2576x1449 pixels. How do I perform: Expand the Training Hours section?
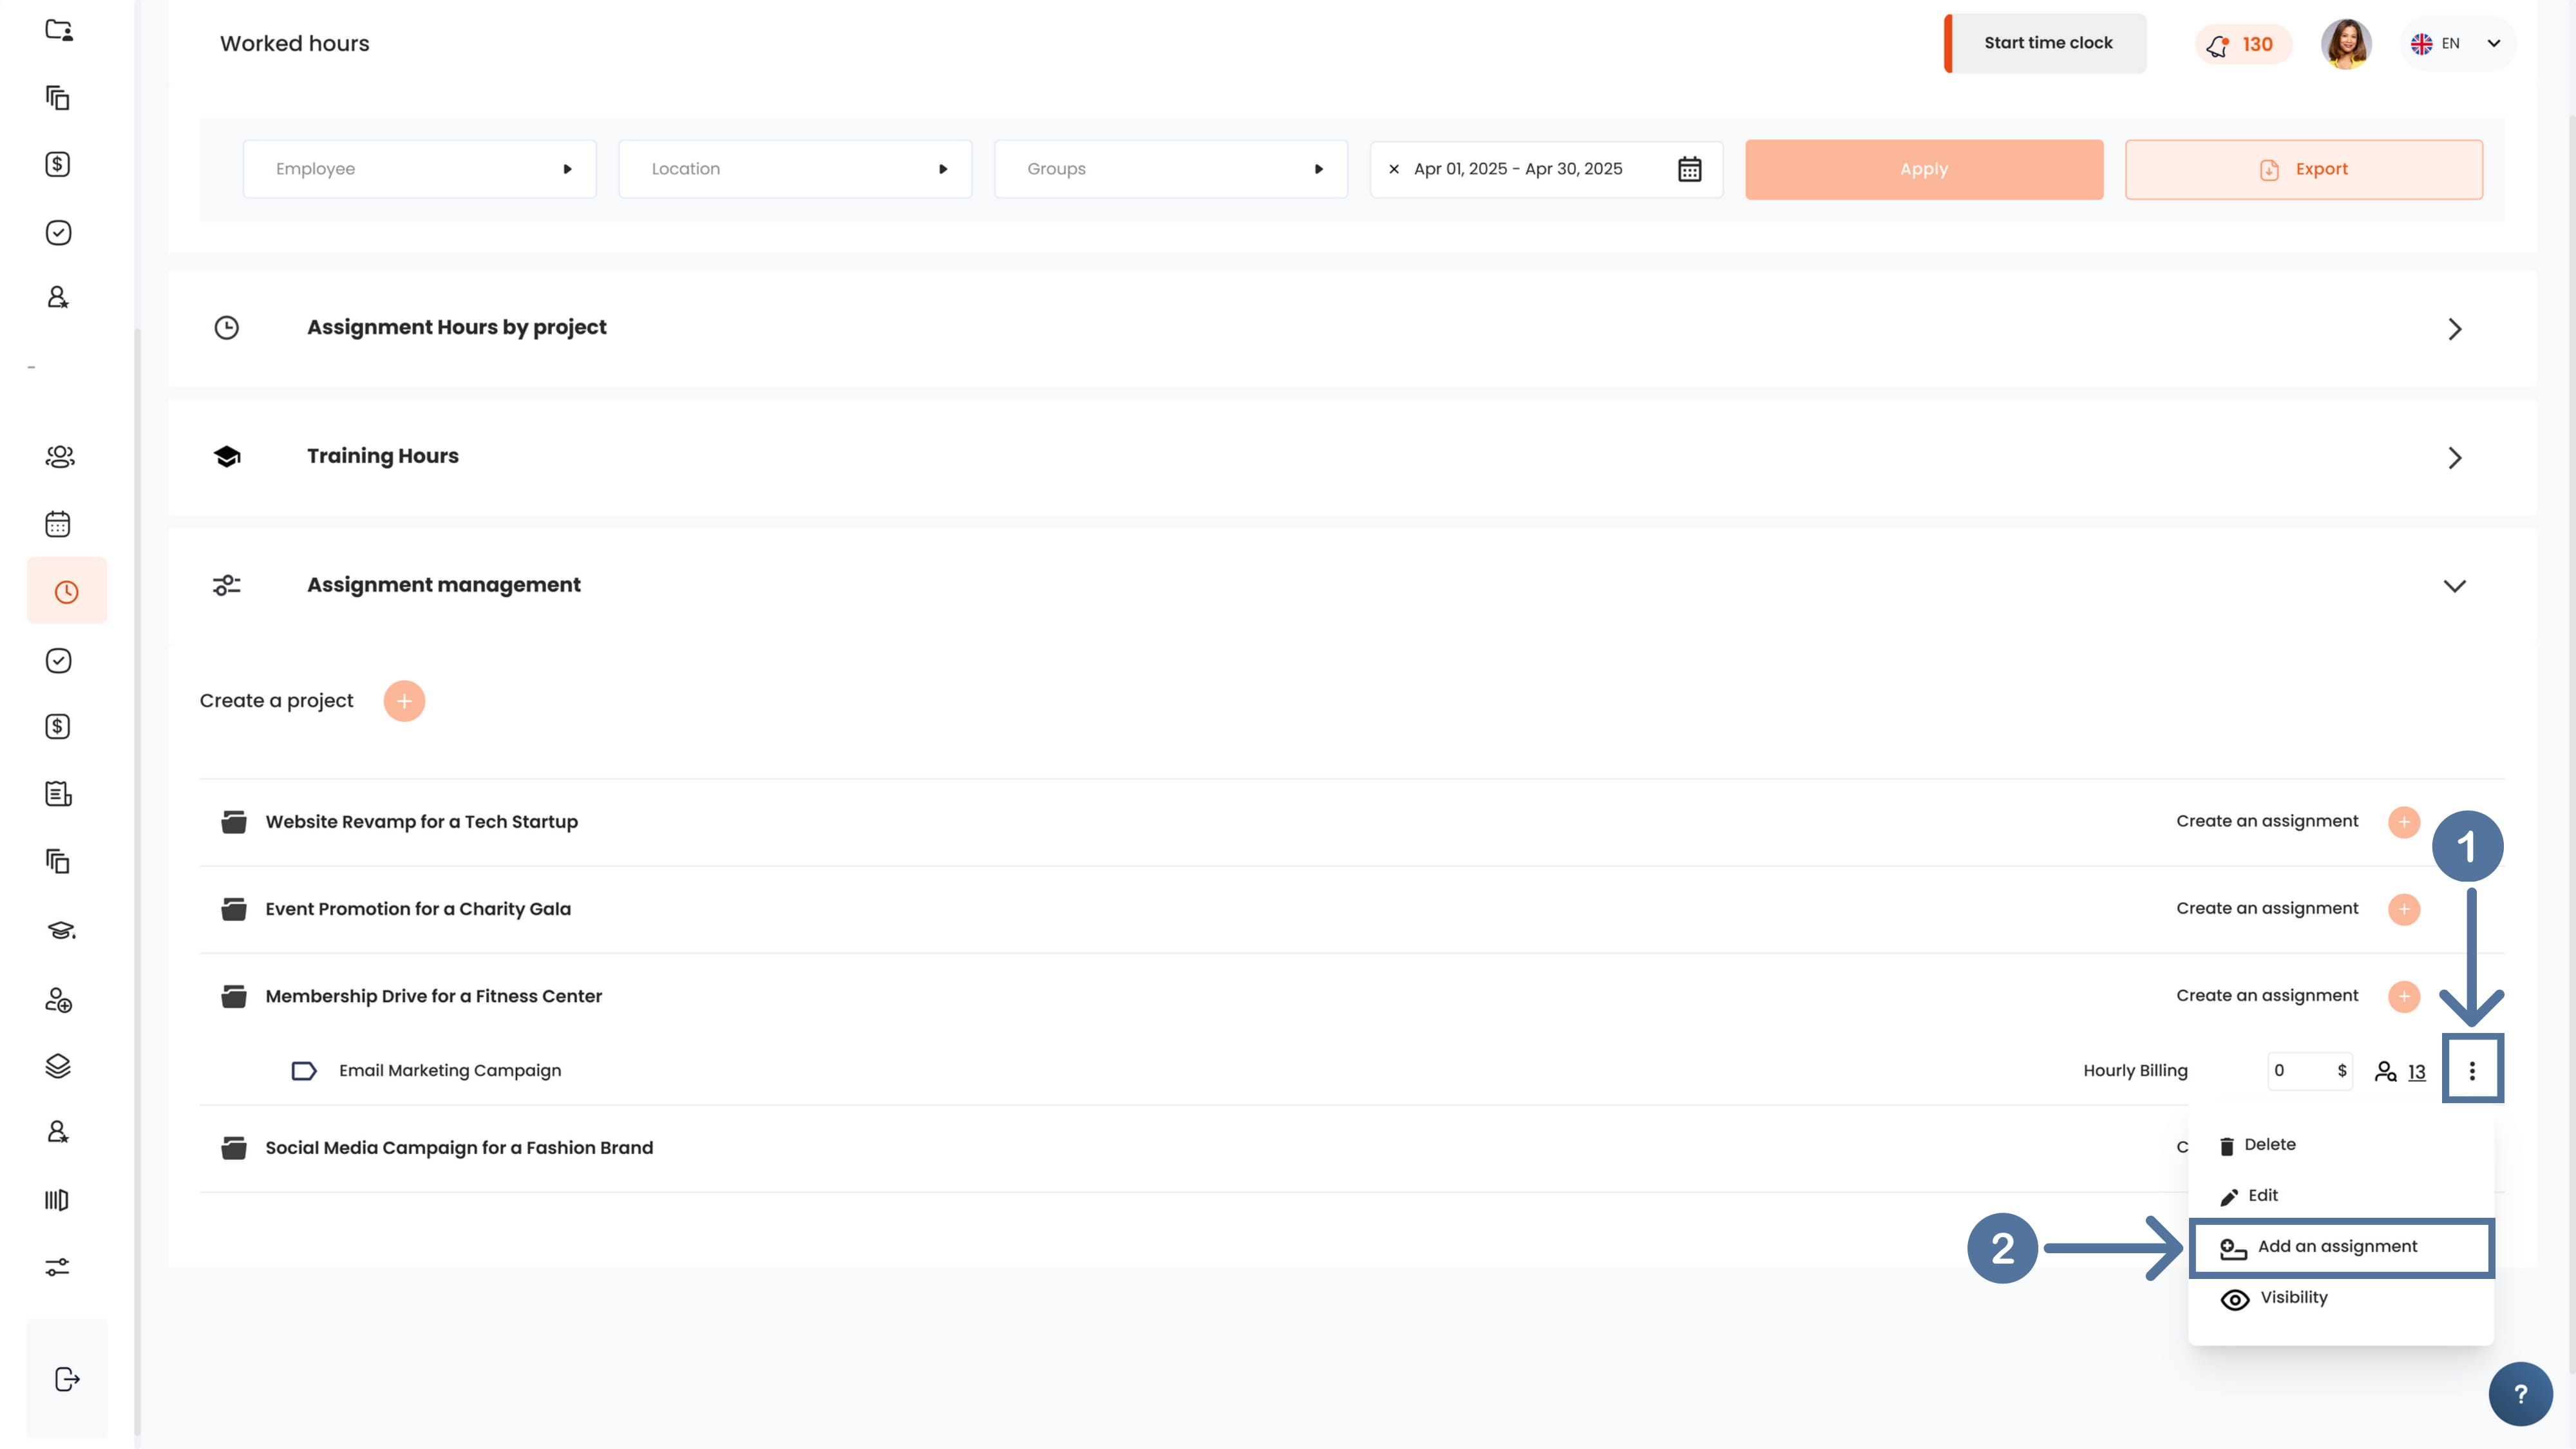2454,458
